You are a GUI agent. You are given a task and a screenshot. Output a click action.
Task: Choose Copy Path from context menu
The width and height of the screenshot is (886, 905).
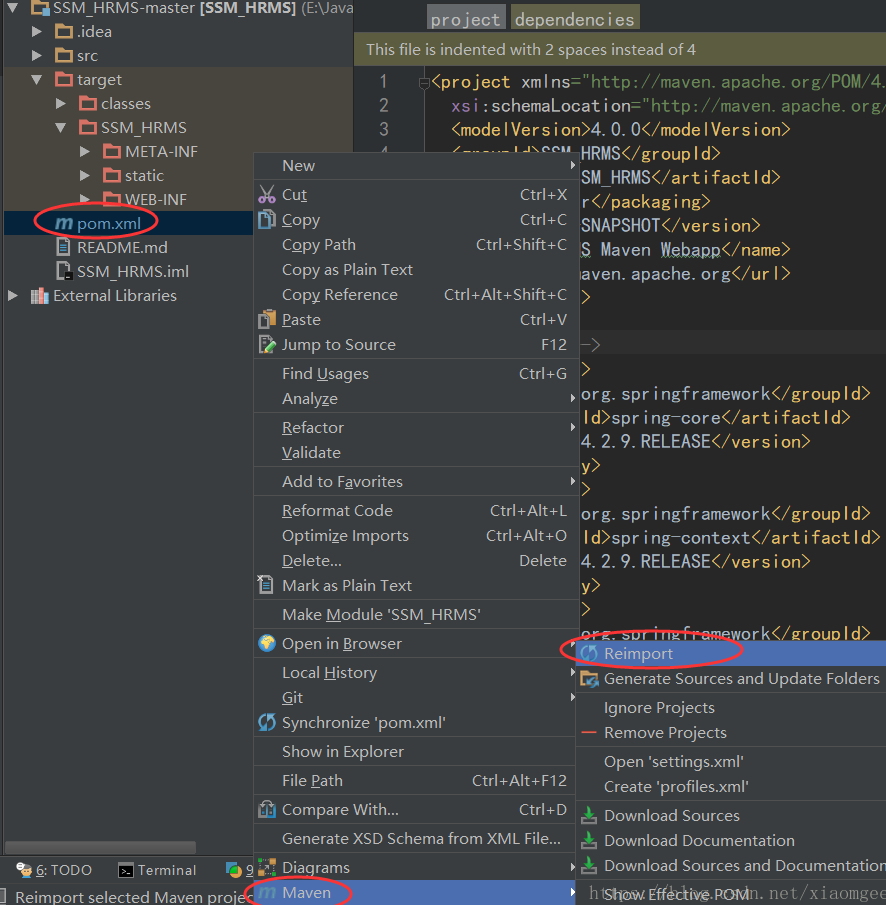point(416,245)
